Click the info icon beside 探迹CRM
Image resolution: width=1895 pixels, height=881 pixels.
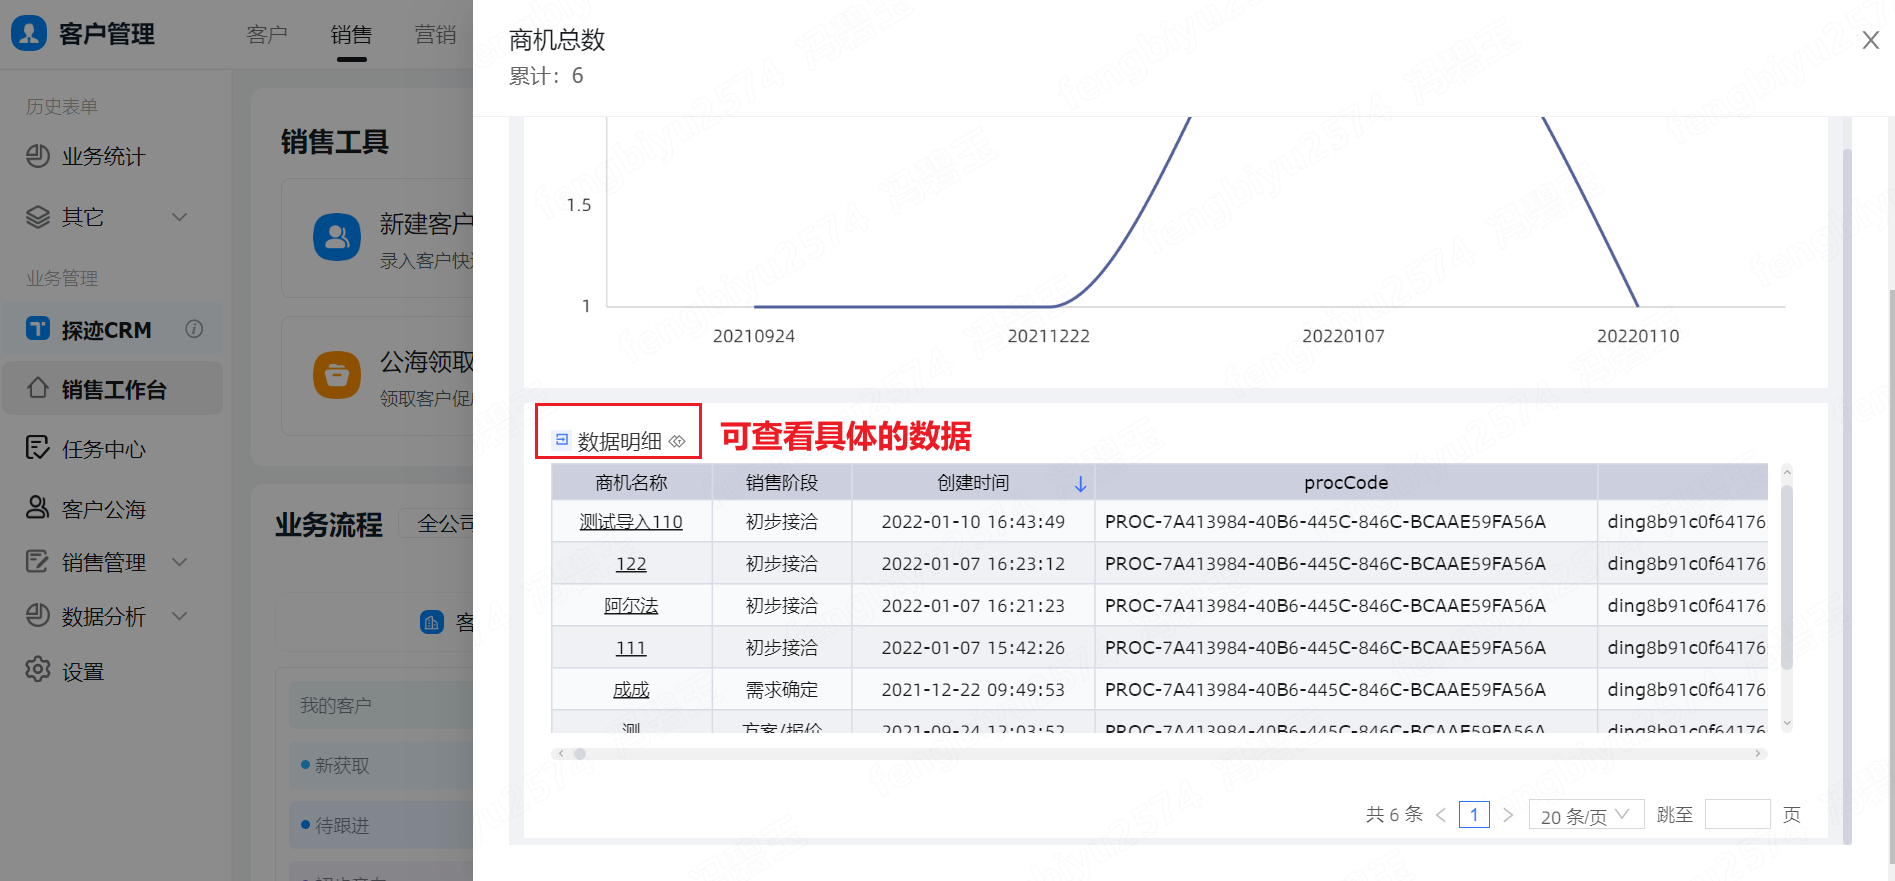click(194, 329)
